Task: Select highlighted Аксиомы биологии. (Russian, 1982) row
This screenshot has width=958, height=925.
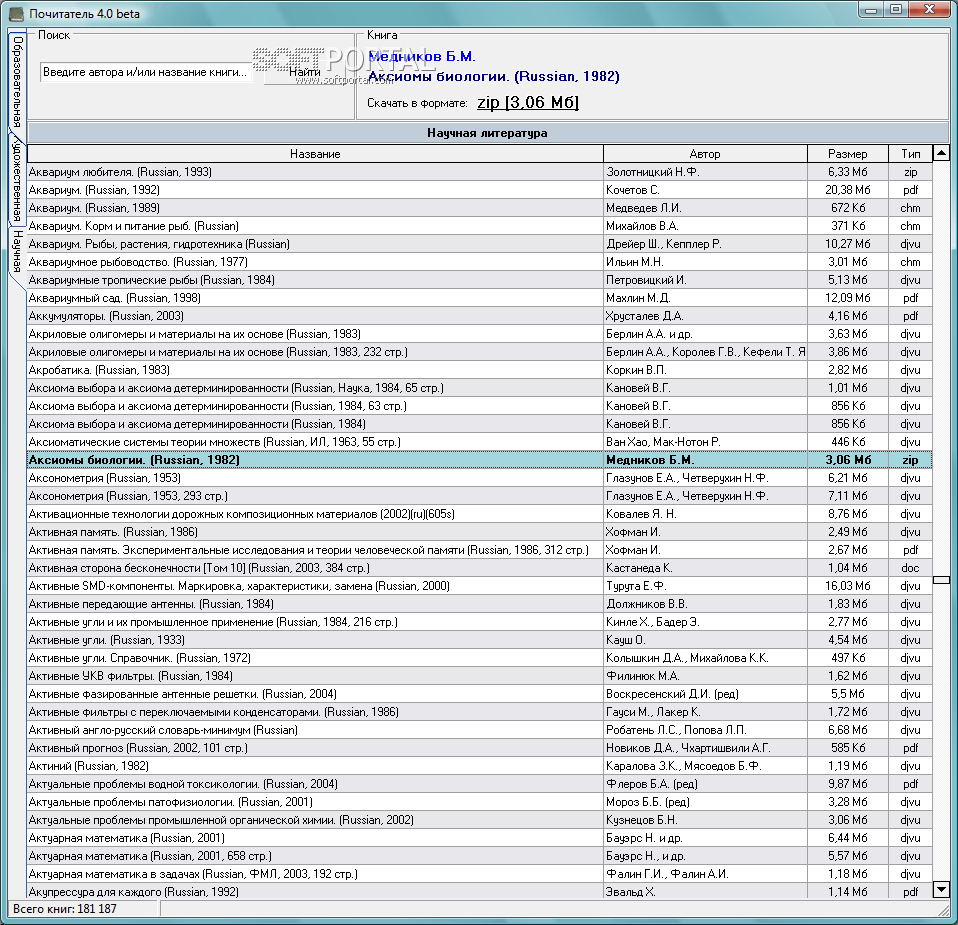Action: pos(480,460)
